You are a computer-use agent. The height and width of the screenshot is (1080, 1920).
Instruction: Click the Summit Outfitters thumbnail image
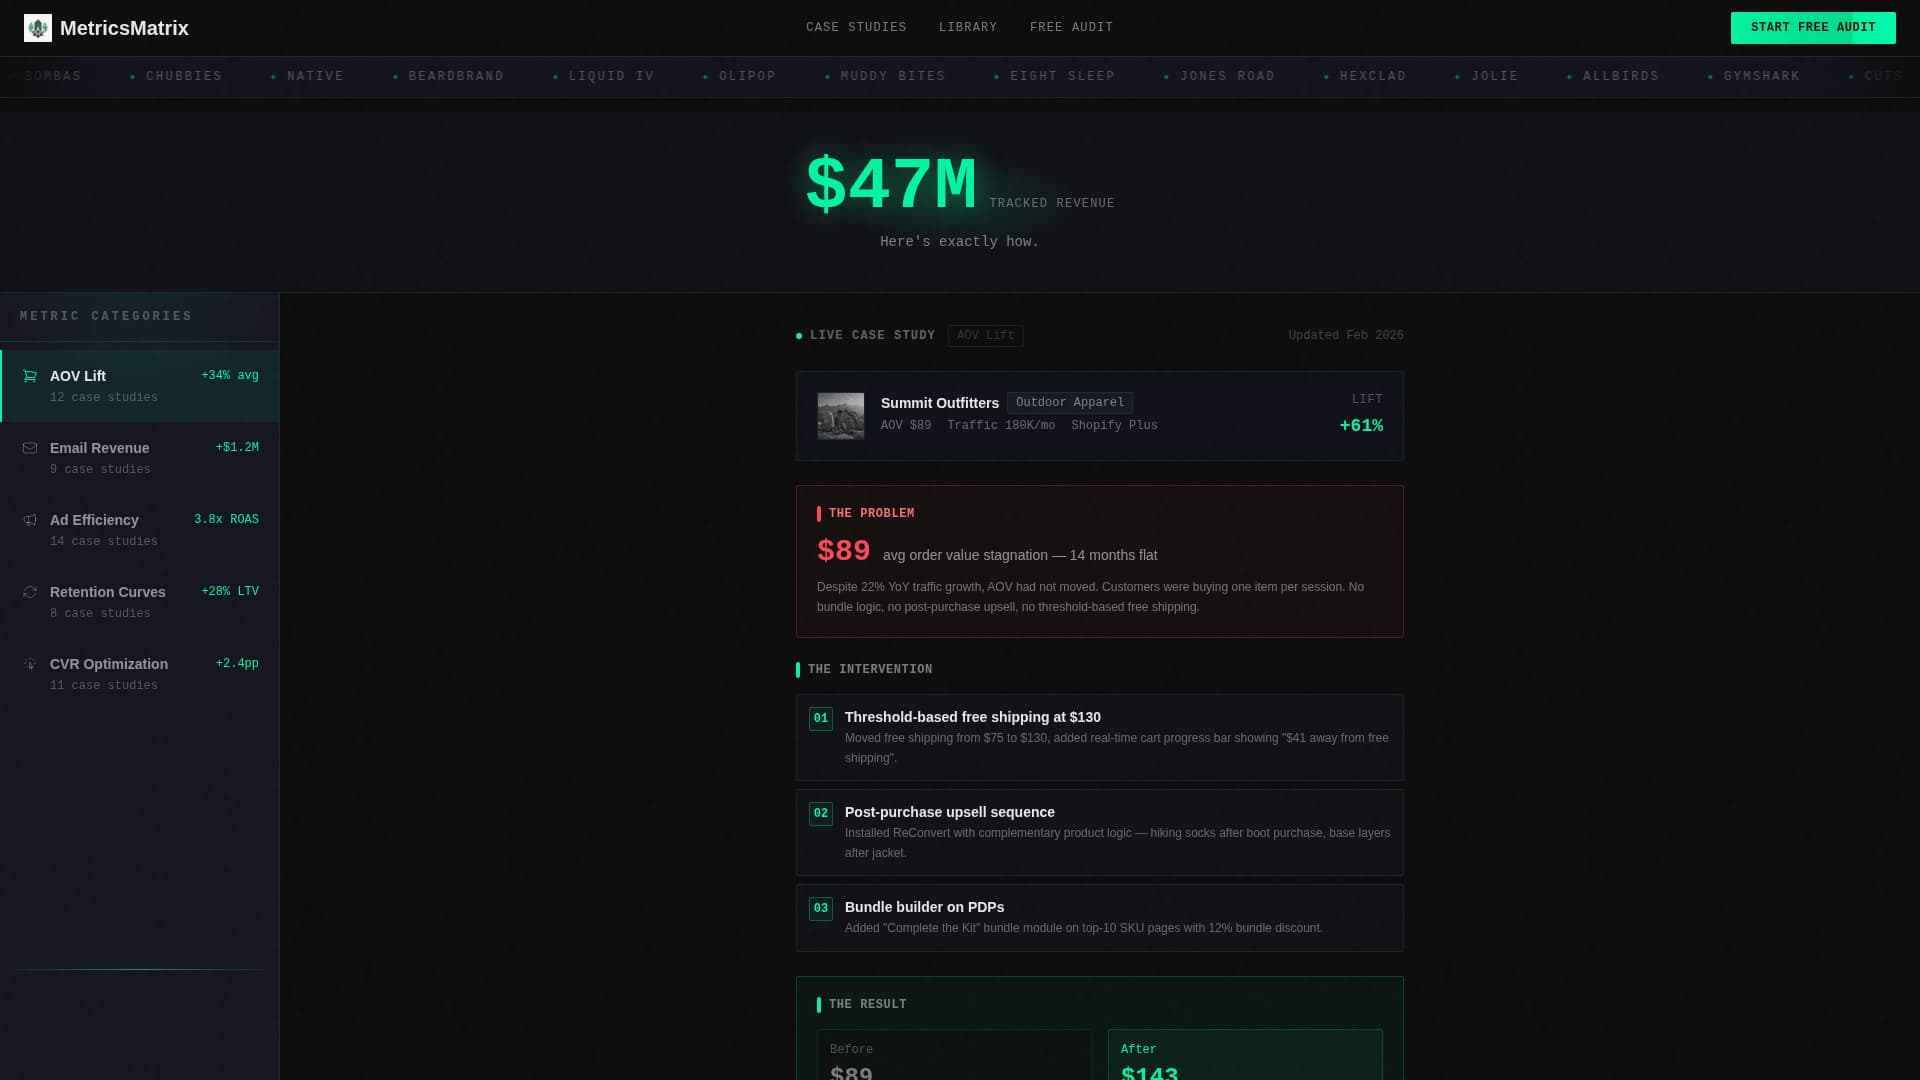(841, 416)
